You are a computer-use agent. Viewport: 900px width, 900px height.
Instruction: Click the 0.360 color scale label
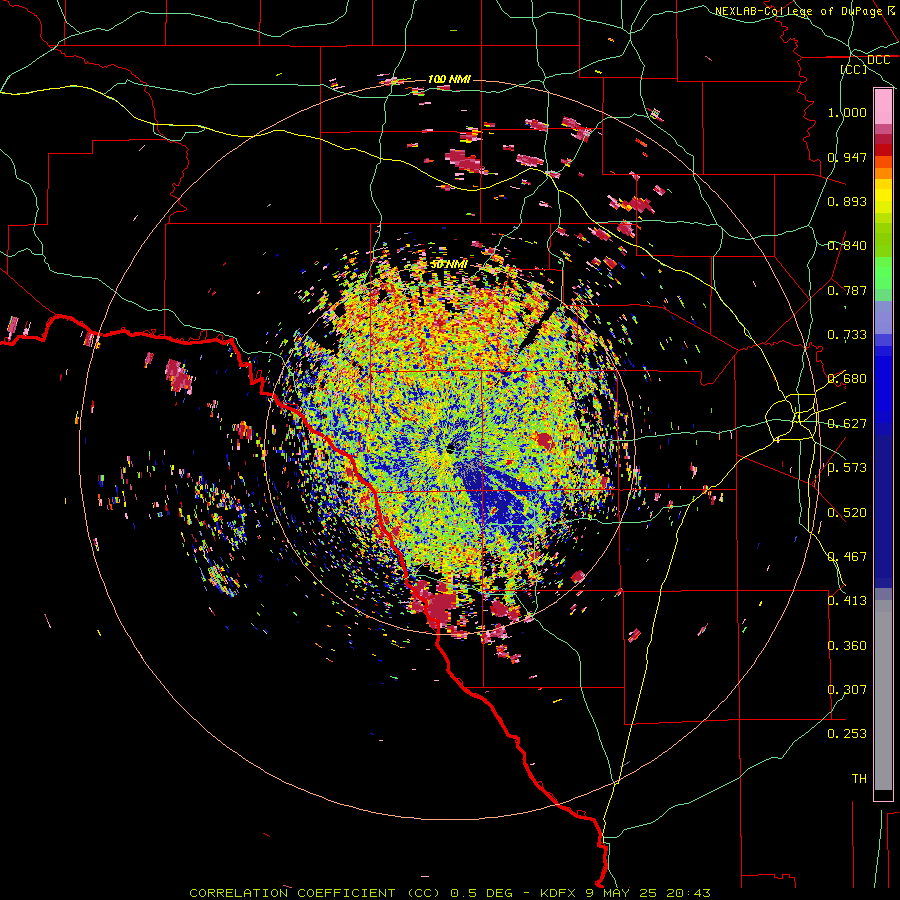[847, 646]
